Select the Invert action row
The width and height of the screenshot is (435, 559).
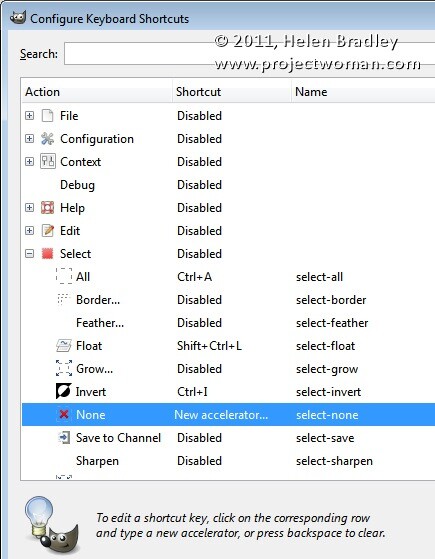click(229, 391)
